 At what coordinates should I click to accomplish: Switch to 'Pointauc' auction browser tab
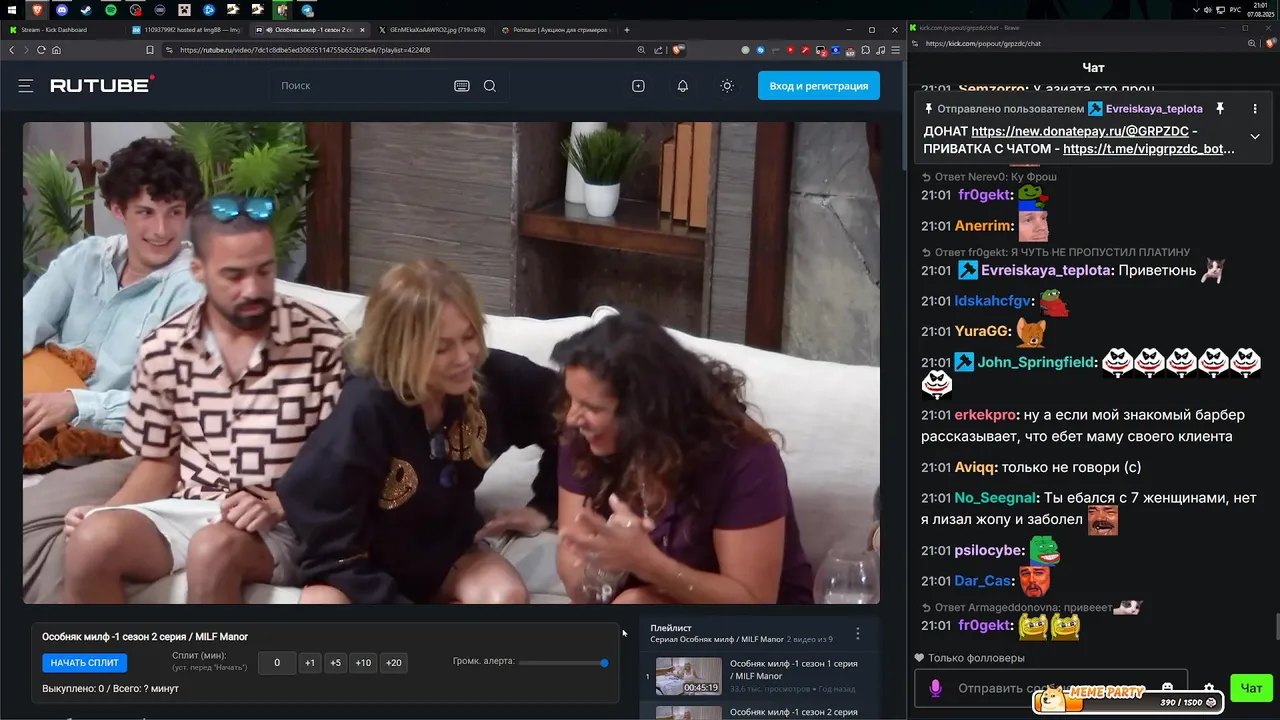click(557, 30)
